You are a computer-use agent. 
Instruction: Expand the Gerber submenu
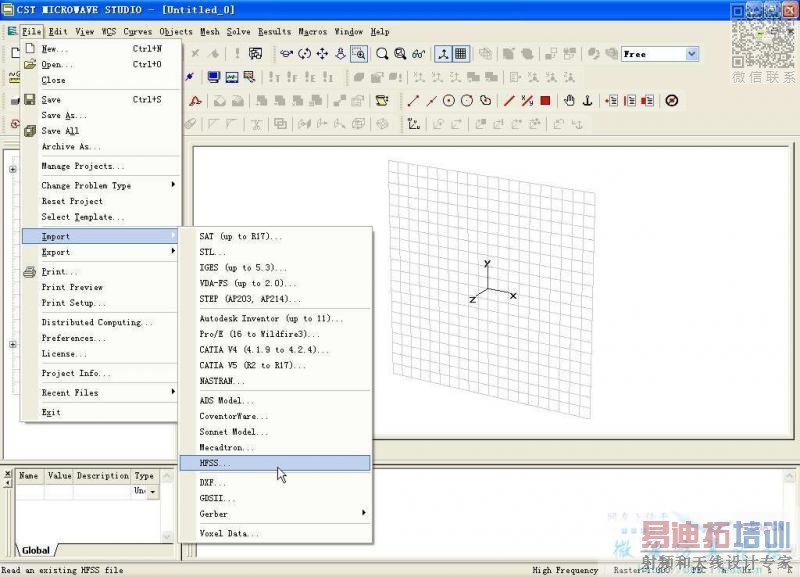click(x=275, y=514)
